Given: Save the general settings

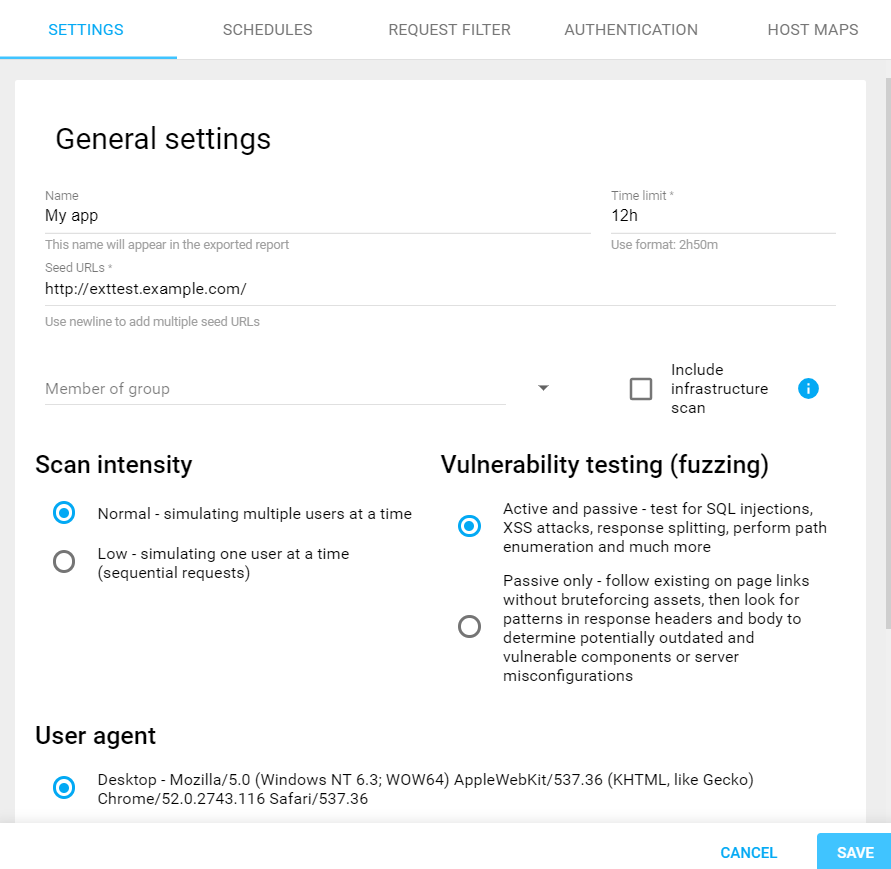Looking at the screenshot, I should click(854, 852).
